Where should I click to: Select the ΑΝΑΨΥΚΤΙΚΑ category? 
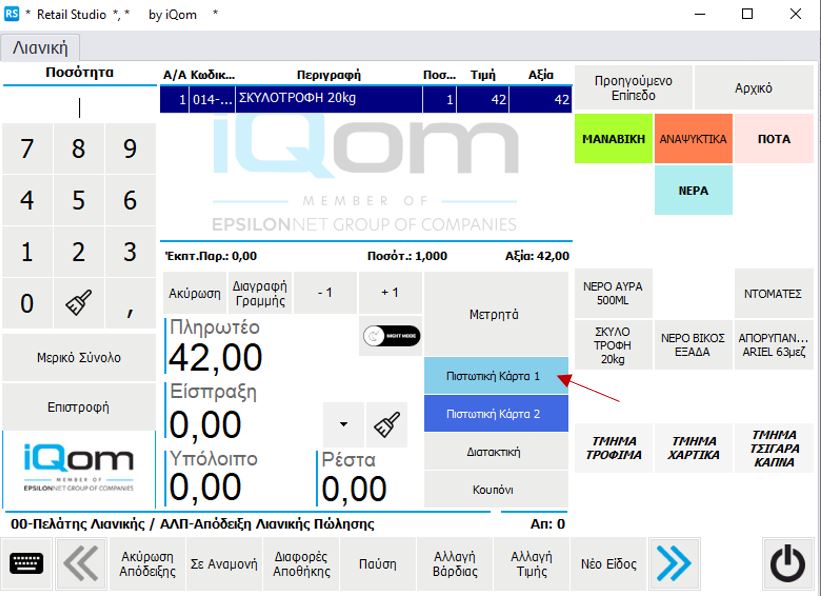[693, 139]
